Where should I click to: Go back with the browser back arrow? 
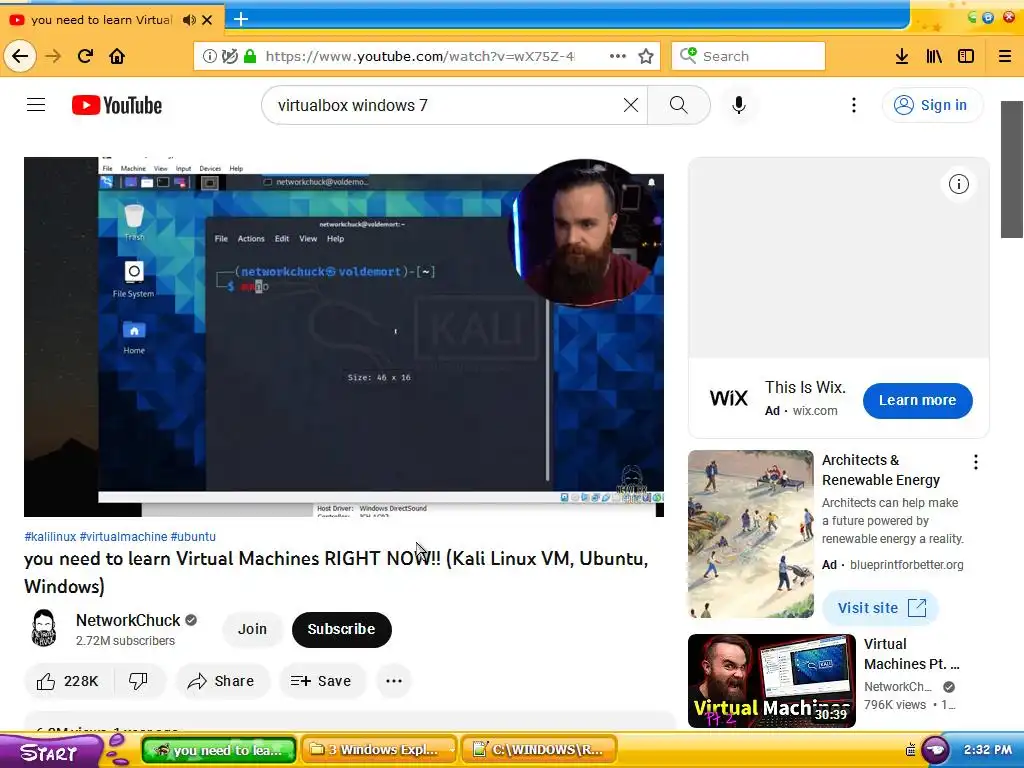(20, 56)
